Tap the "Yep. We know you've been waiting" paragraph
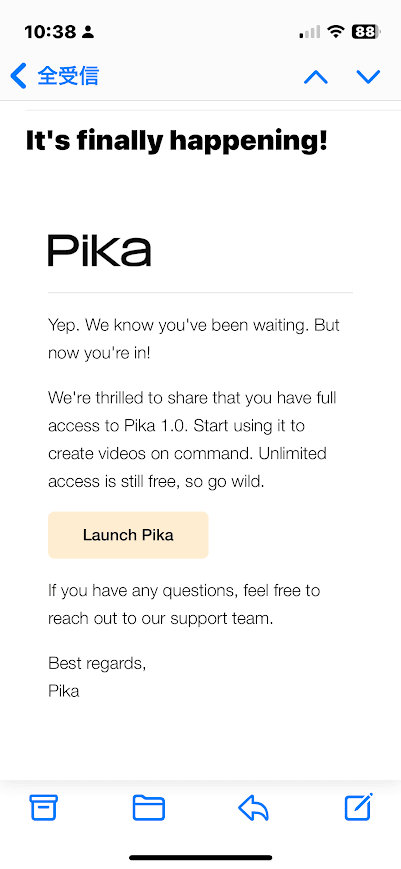 click(193, 339)
